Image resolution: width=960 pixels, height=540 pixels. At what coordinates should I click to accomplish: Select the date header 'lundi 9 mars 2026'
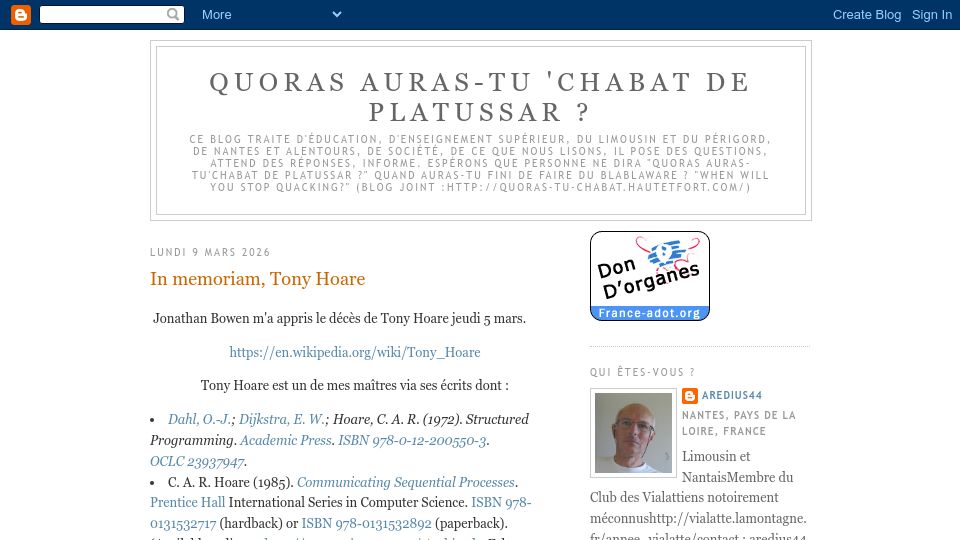(210, 252)
